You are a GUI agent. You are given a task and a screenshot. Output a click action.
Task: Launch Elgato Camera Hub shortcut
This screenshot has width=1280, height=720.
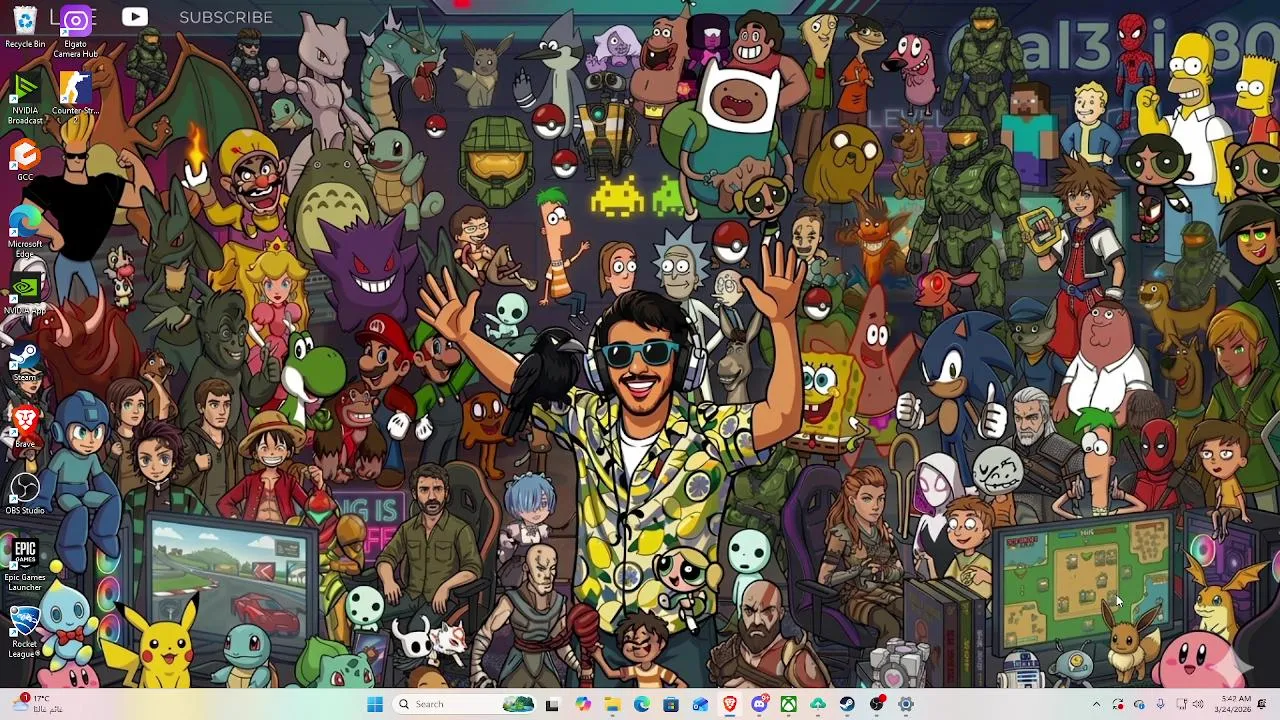75,31
